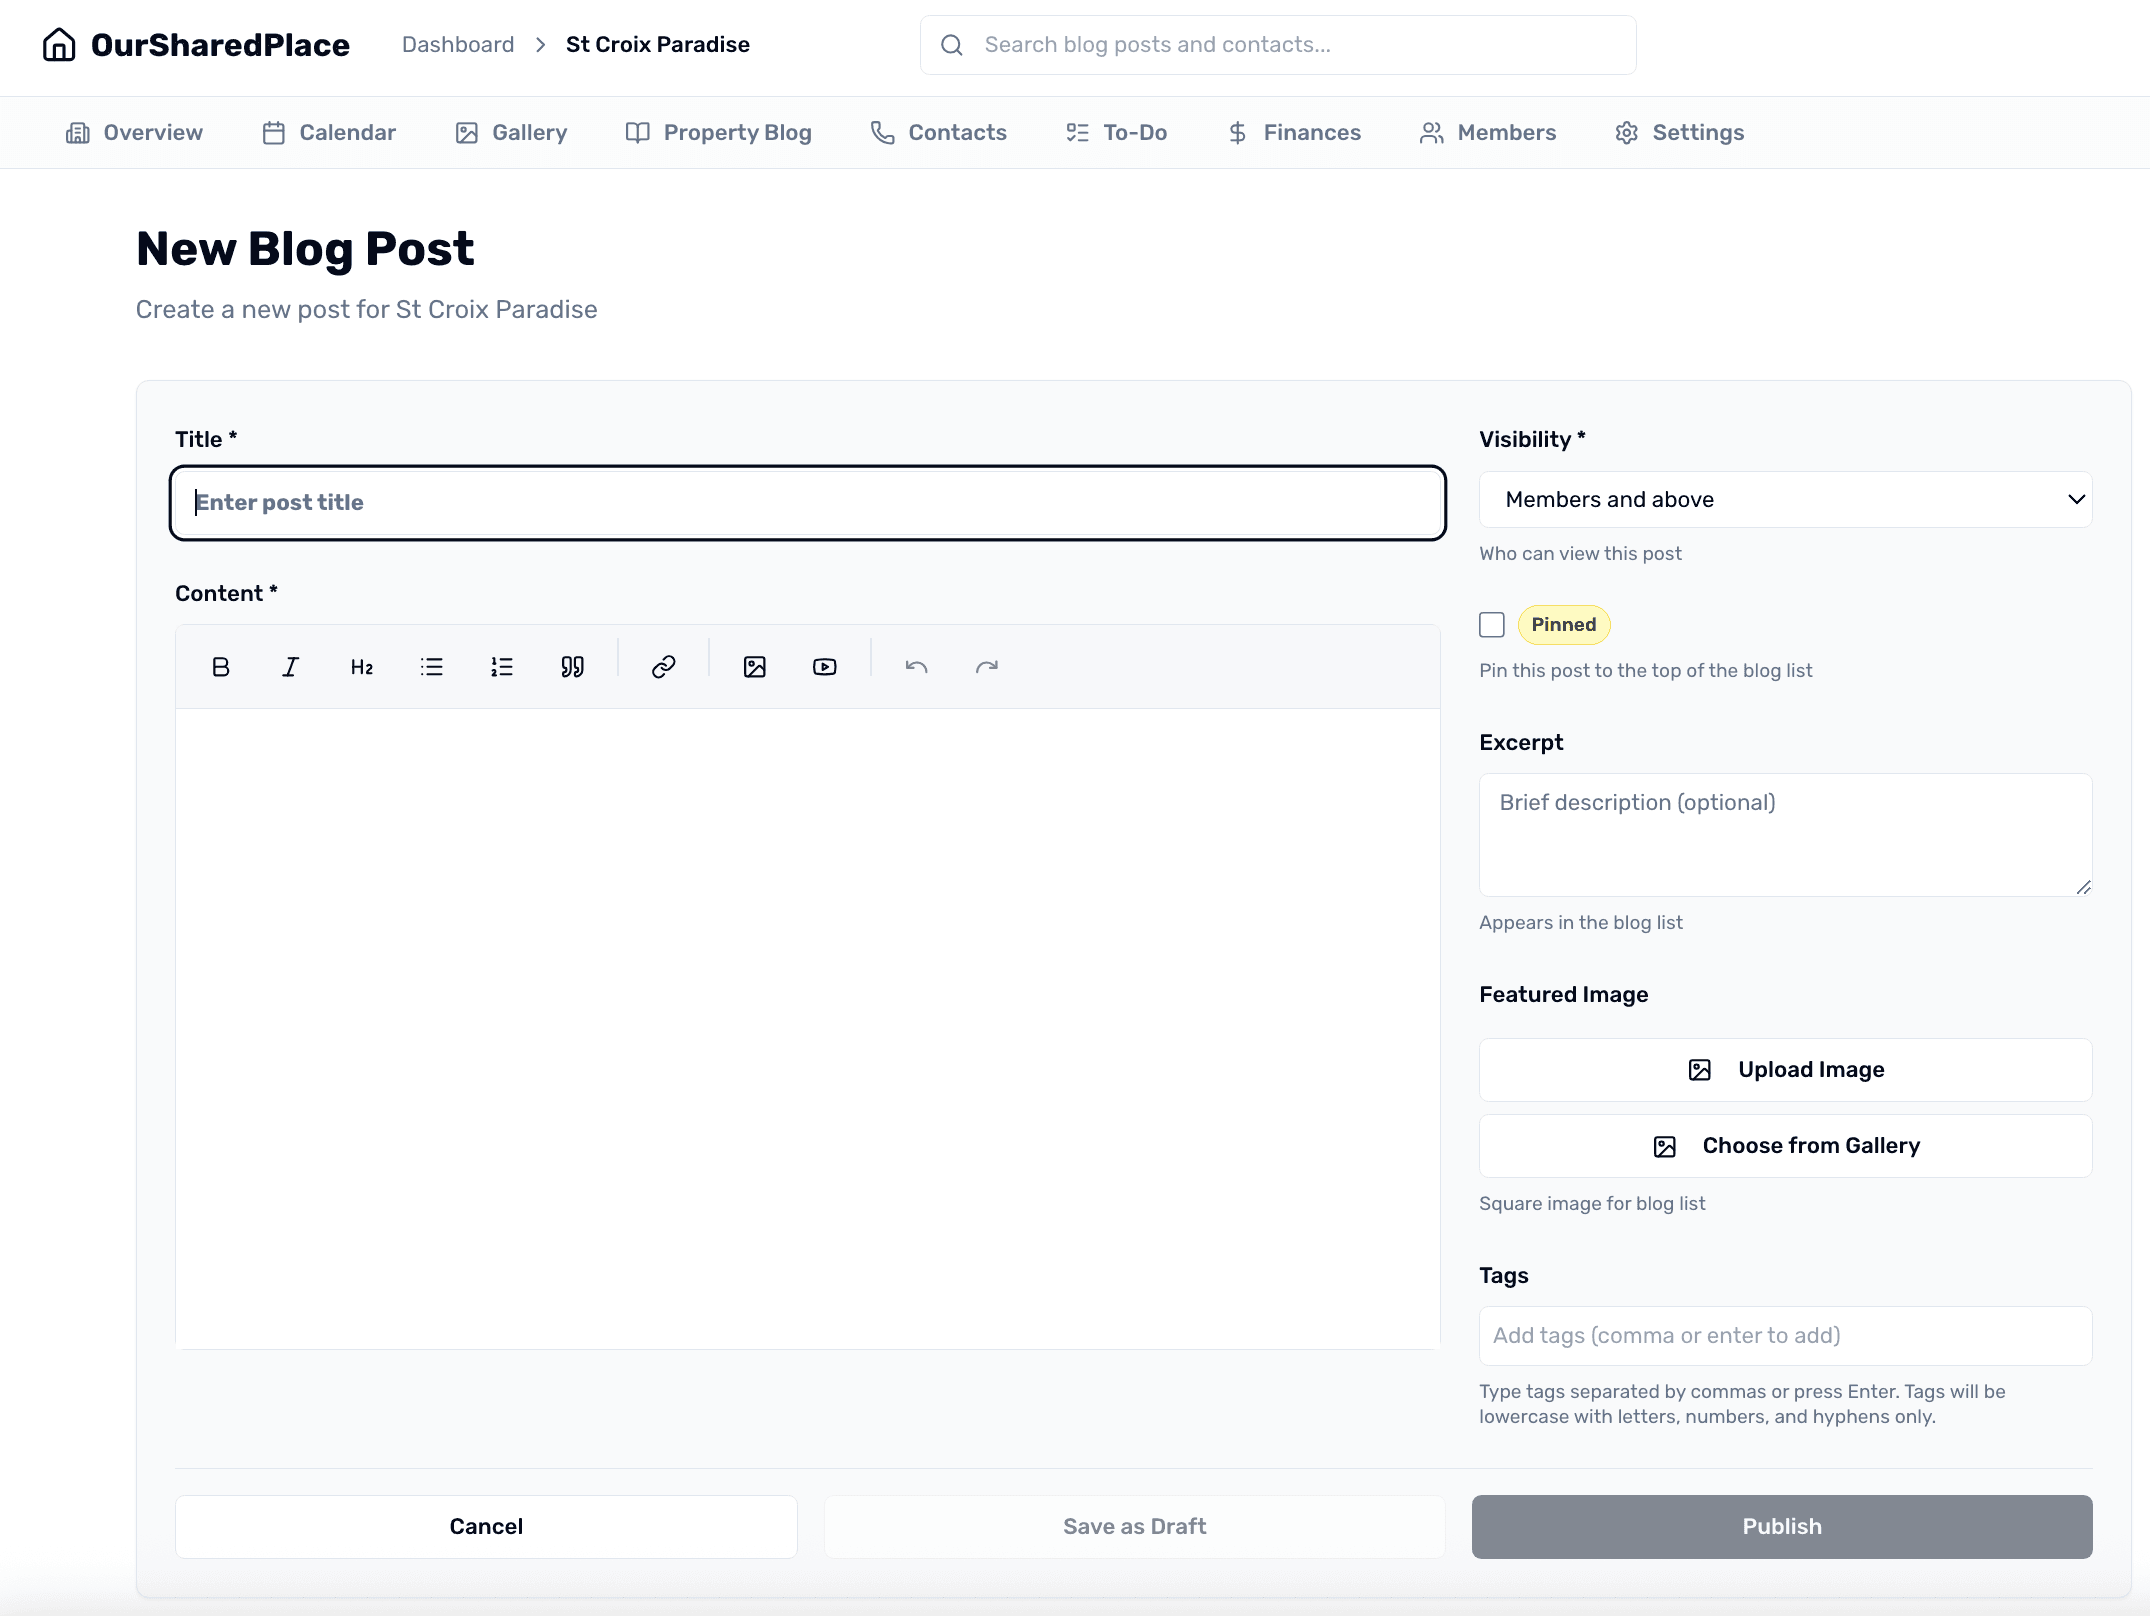
Task: Click the Publish button
Action: [1781, 1526]
